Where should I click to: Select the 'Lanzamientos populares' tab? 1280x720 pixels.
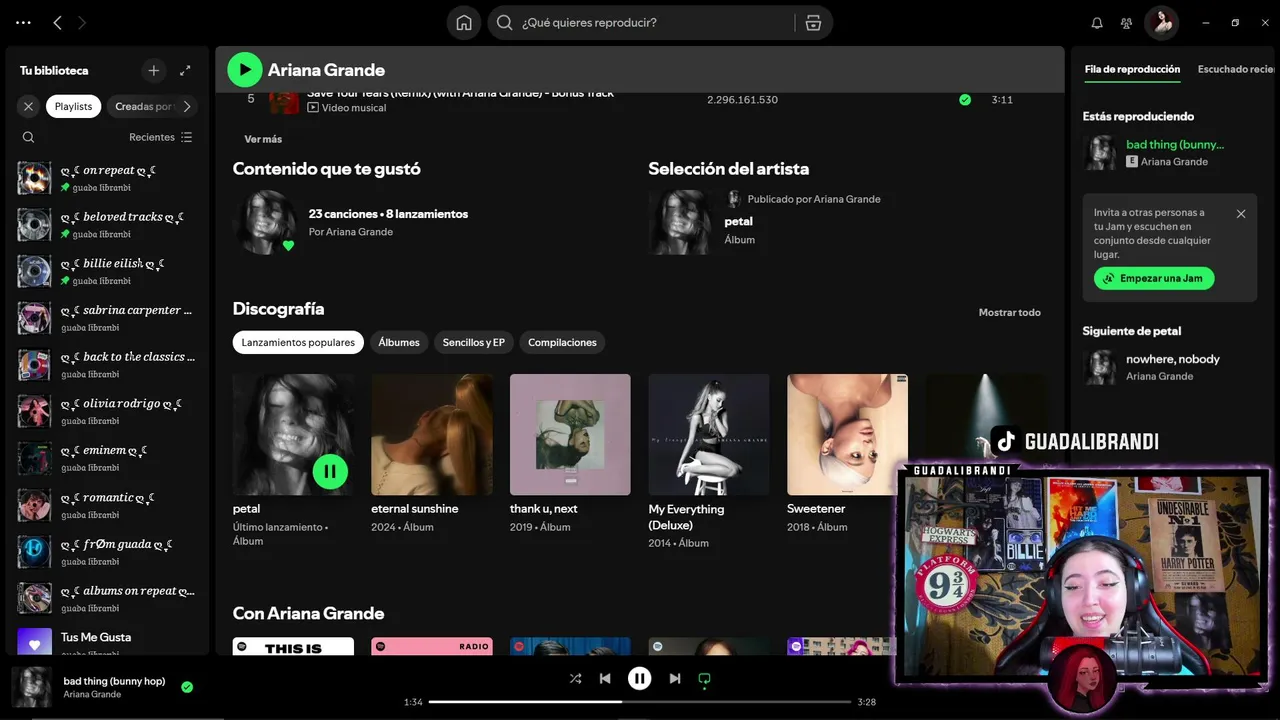tap(298, 342)
